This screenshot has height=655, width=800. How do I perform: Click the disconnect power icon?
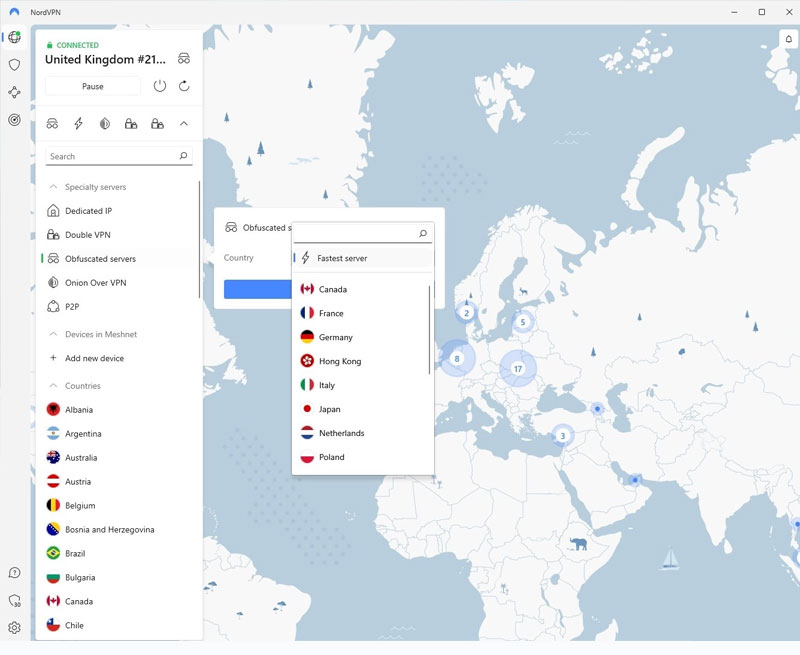160,86
